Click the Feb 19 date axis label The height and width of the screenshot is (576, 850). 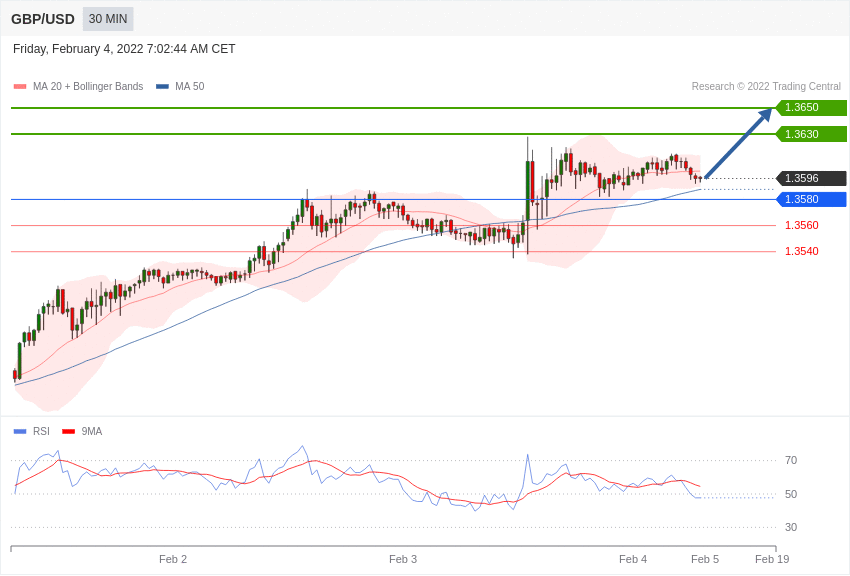[772, 559]
